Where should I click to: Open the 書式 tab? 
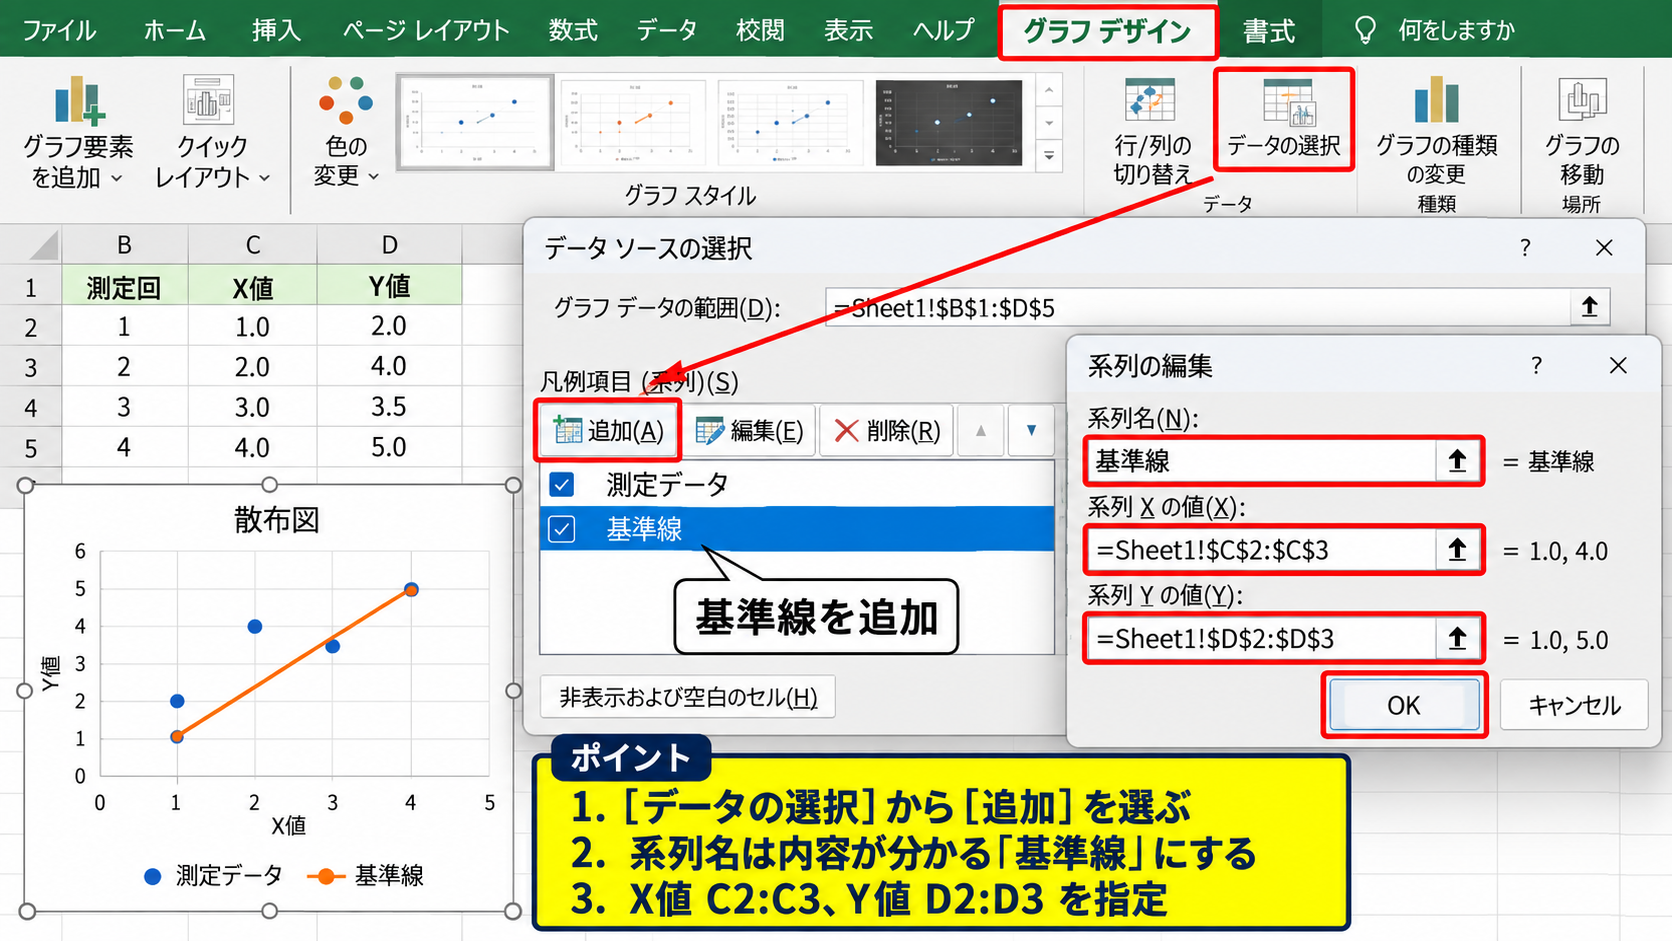(1269, 31)
